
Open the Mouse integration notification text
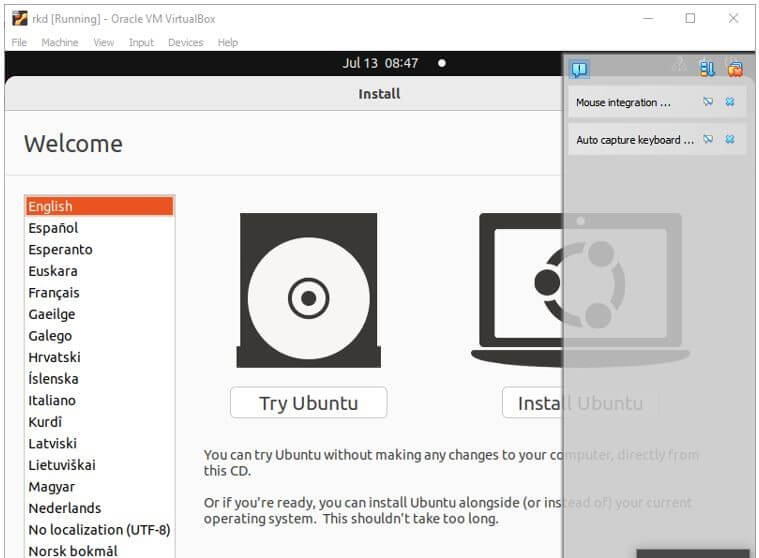tap(623, 103)
